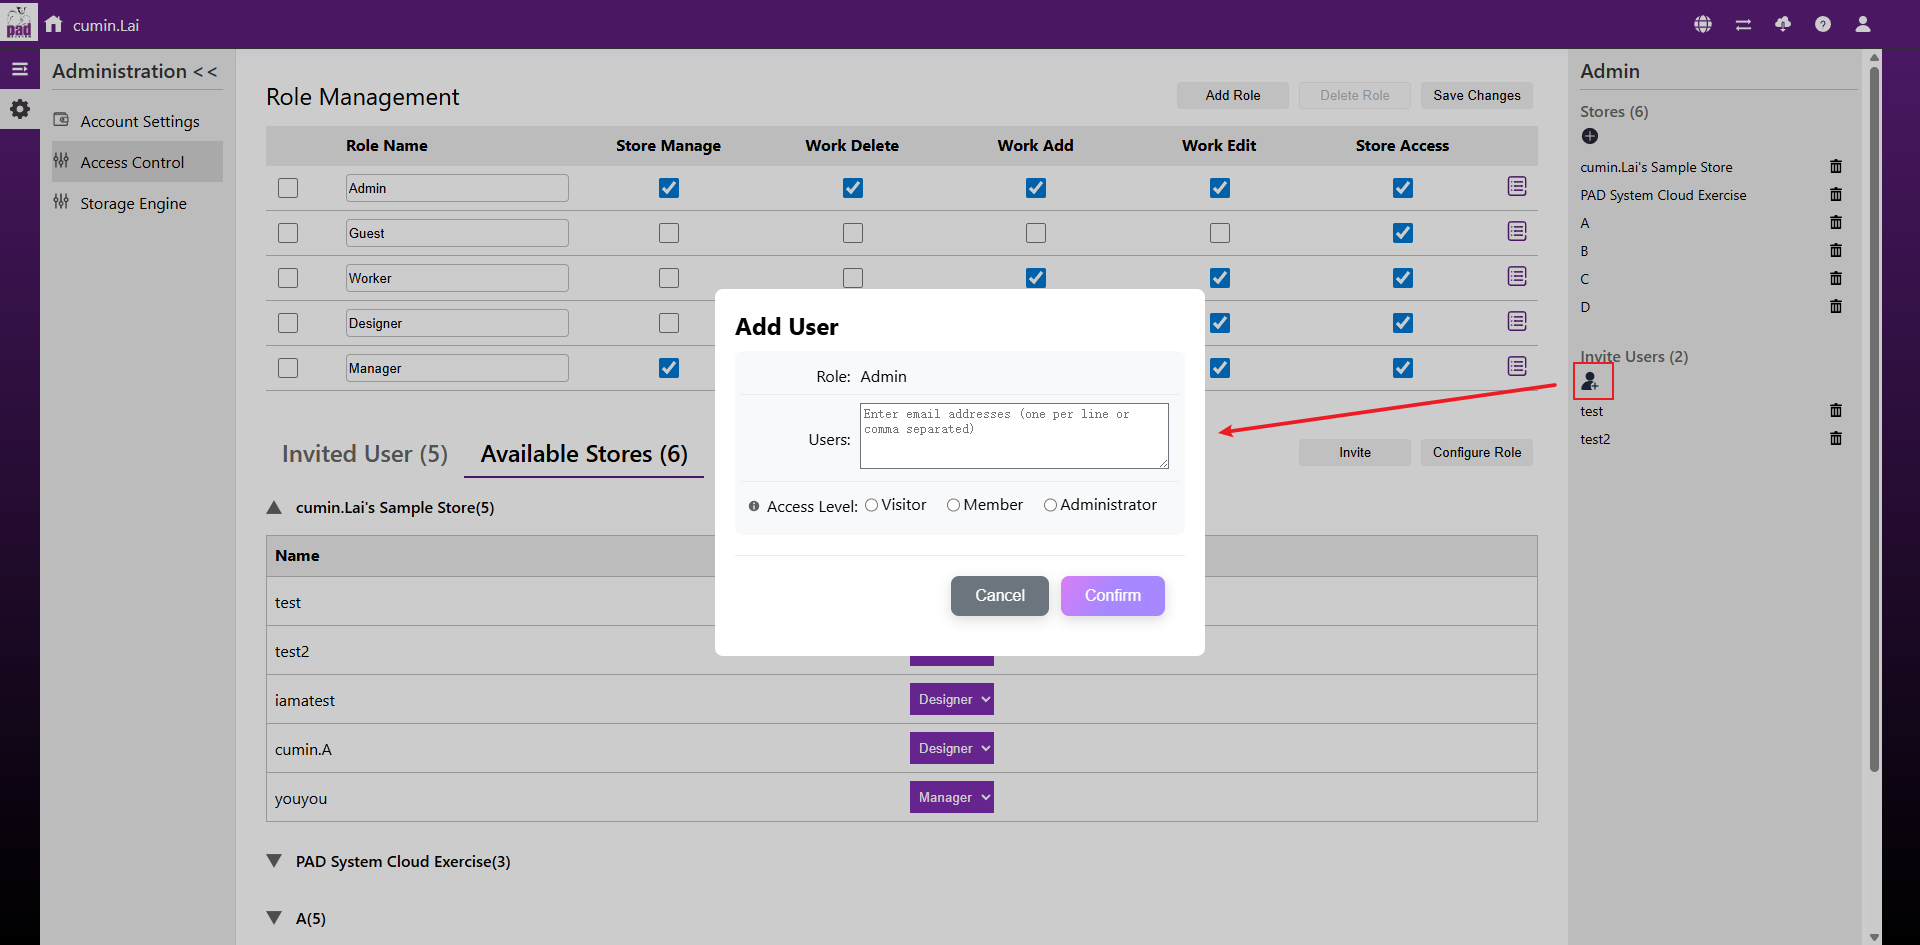Screen dimensions: 1920x945
Task: Open Storage Engine in the sidebar
Action: (133, 203)
